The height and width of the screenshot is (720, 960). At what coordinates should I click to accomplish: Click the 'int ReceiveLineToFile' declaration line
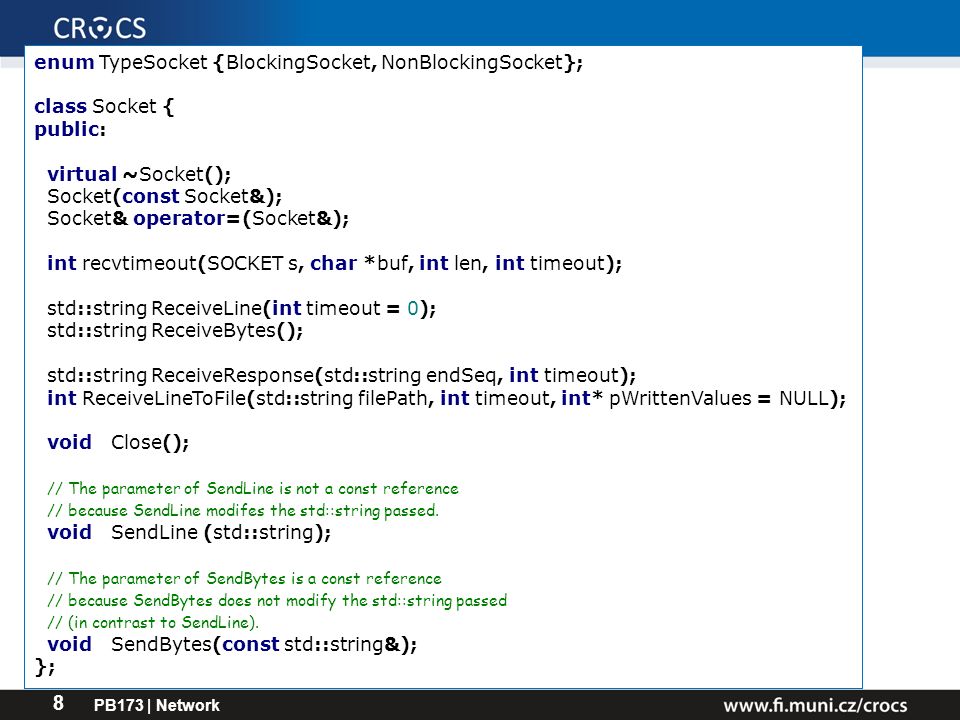coord(446,398)
